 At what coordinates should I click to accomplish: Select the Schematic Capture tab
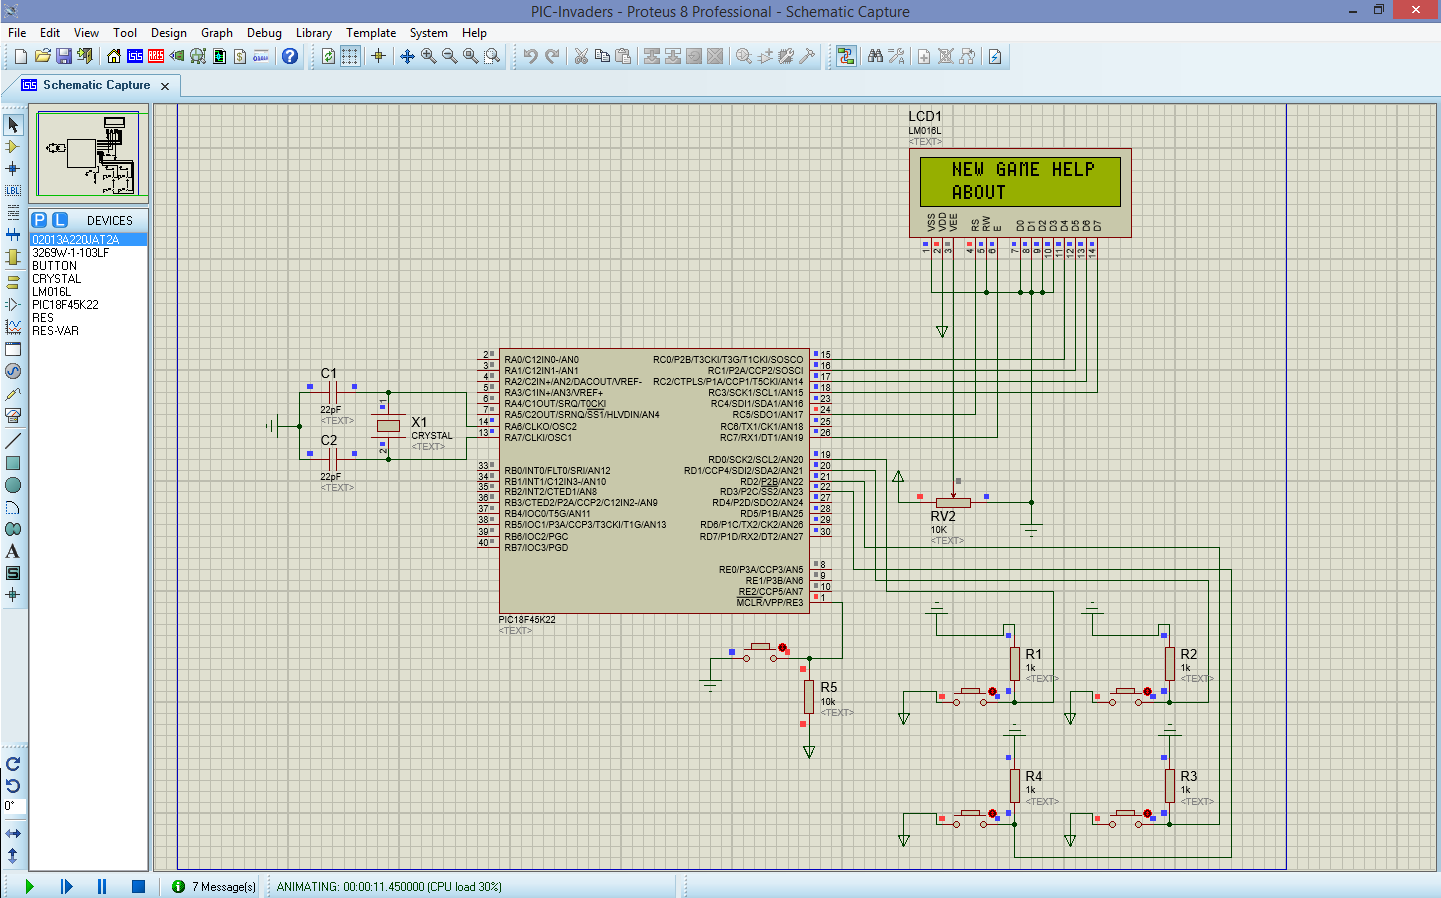tap(96, 85)
